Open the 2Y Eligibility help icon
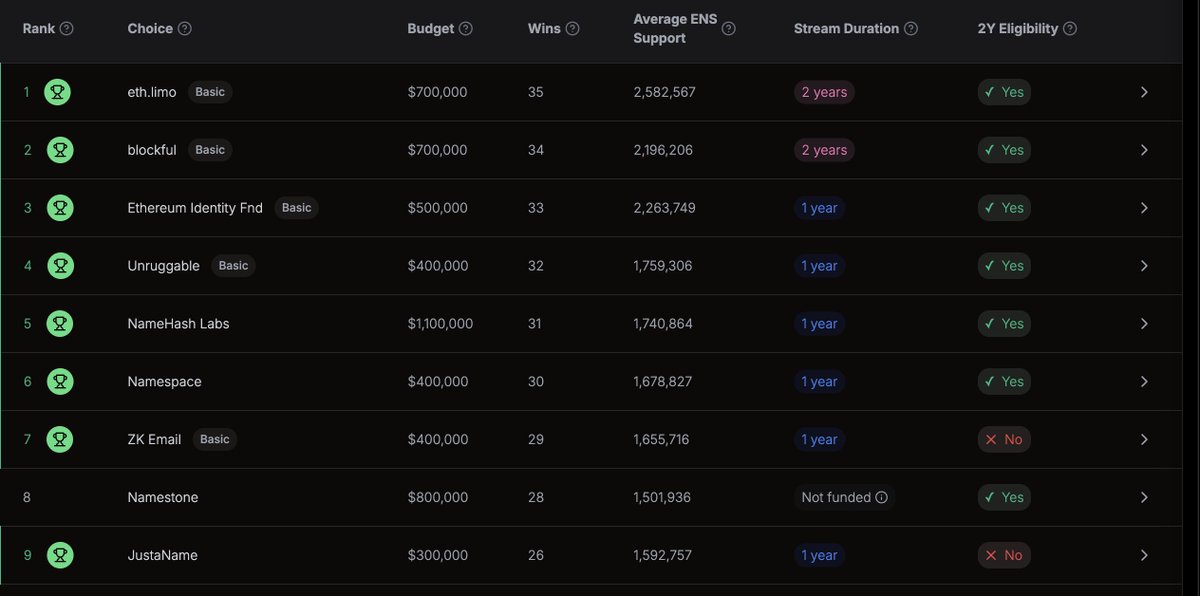 [x=1070, y=29]
